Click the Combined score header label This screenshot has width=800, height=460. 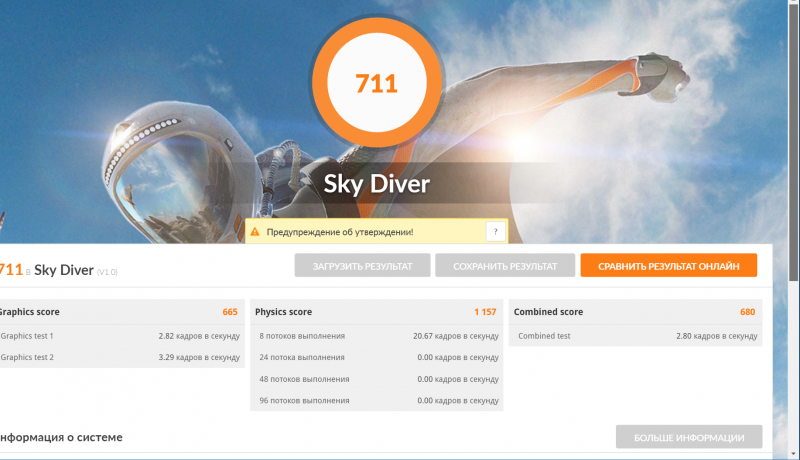[x=548, y=312]
